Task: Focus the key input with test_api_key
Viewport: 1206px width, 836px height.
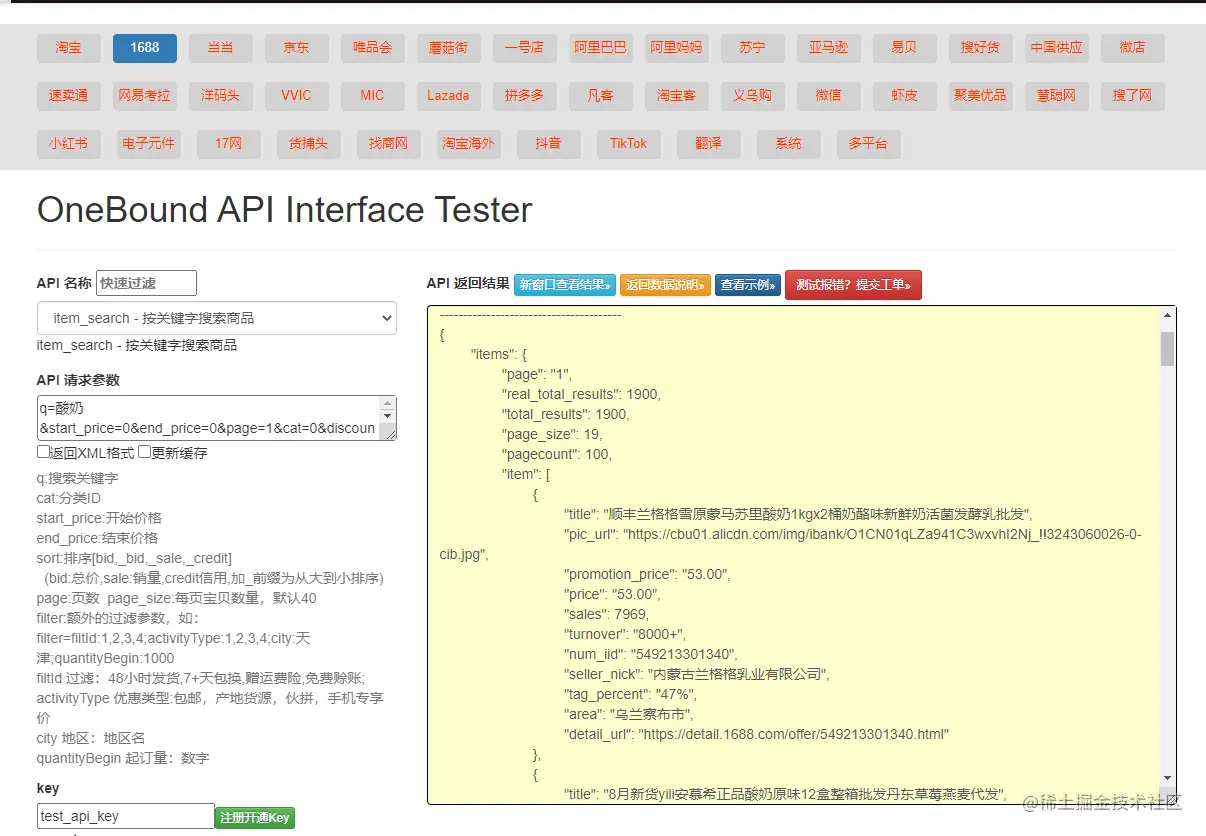Action: pyautogui.click(x=126, y=816)
